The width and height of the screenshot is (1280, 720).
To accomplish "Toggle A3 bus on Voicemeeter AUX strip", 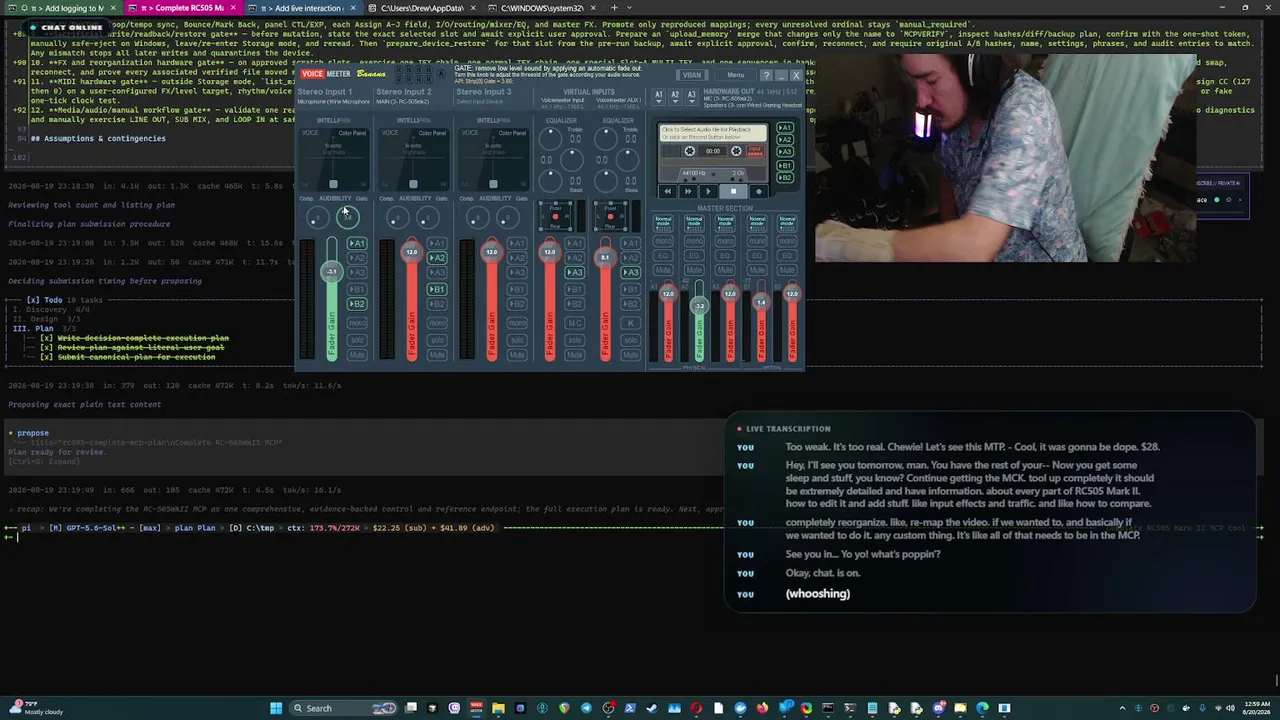I will pyautogui.click(x=631, y=273).
